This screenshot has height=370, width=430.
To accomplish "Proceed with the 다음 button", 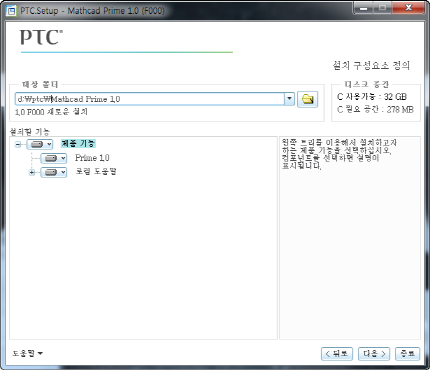I will (374, 354).
